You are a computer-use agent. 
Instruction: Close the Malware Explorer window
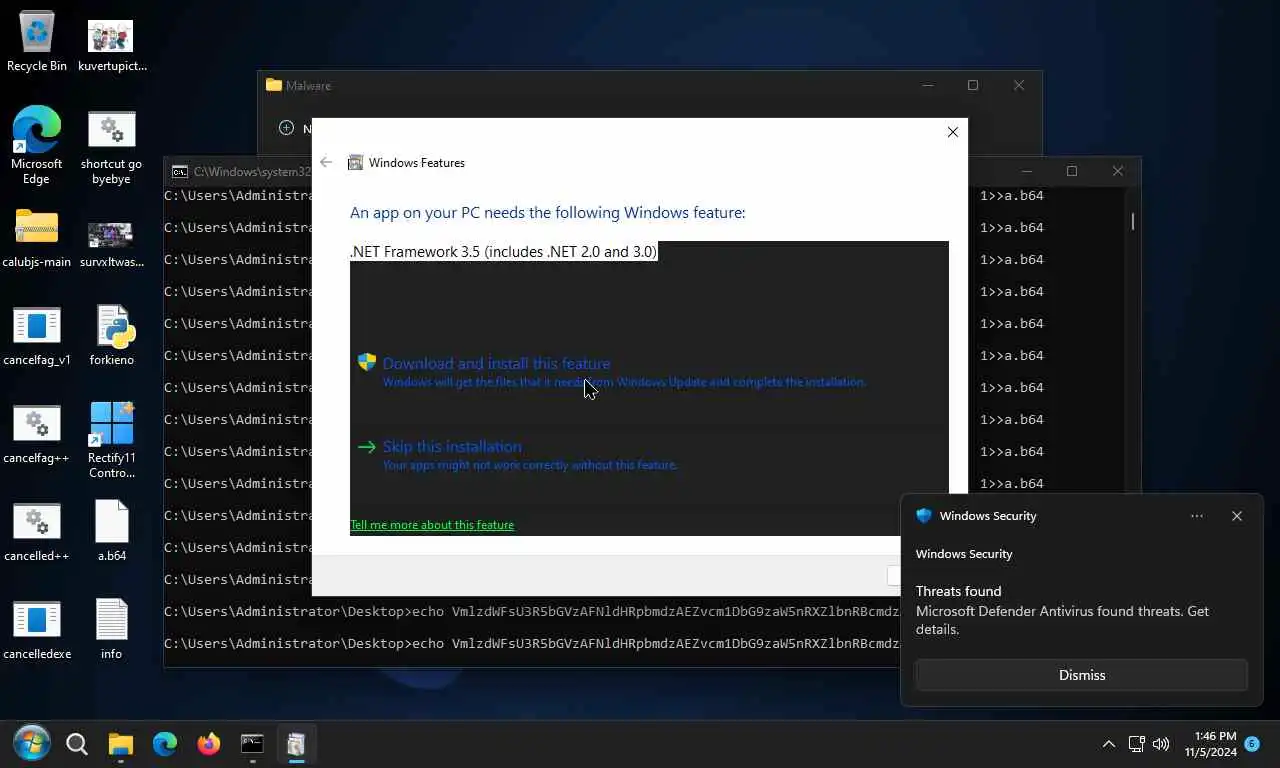point(1019,86)
